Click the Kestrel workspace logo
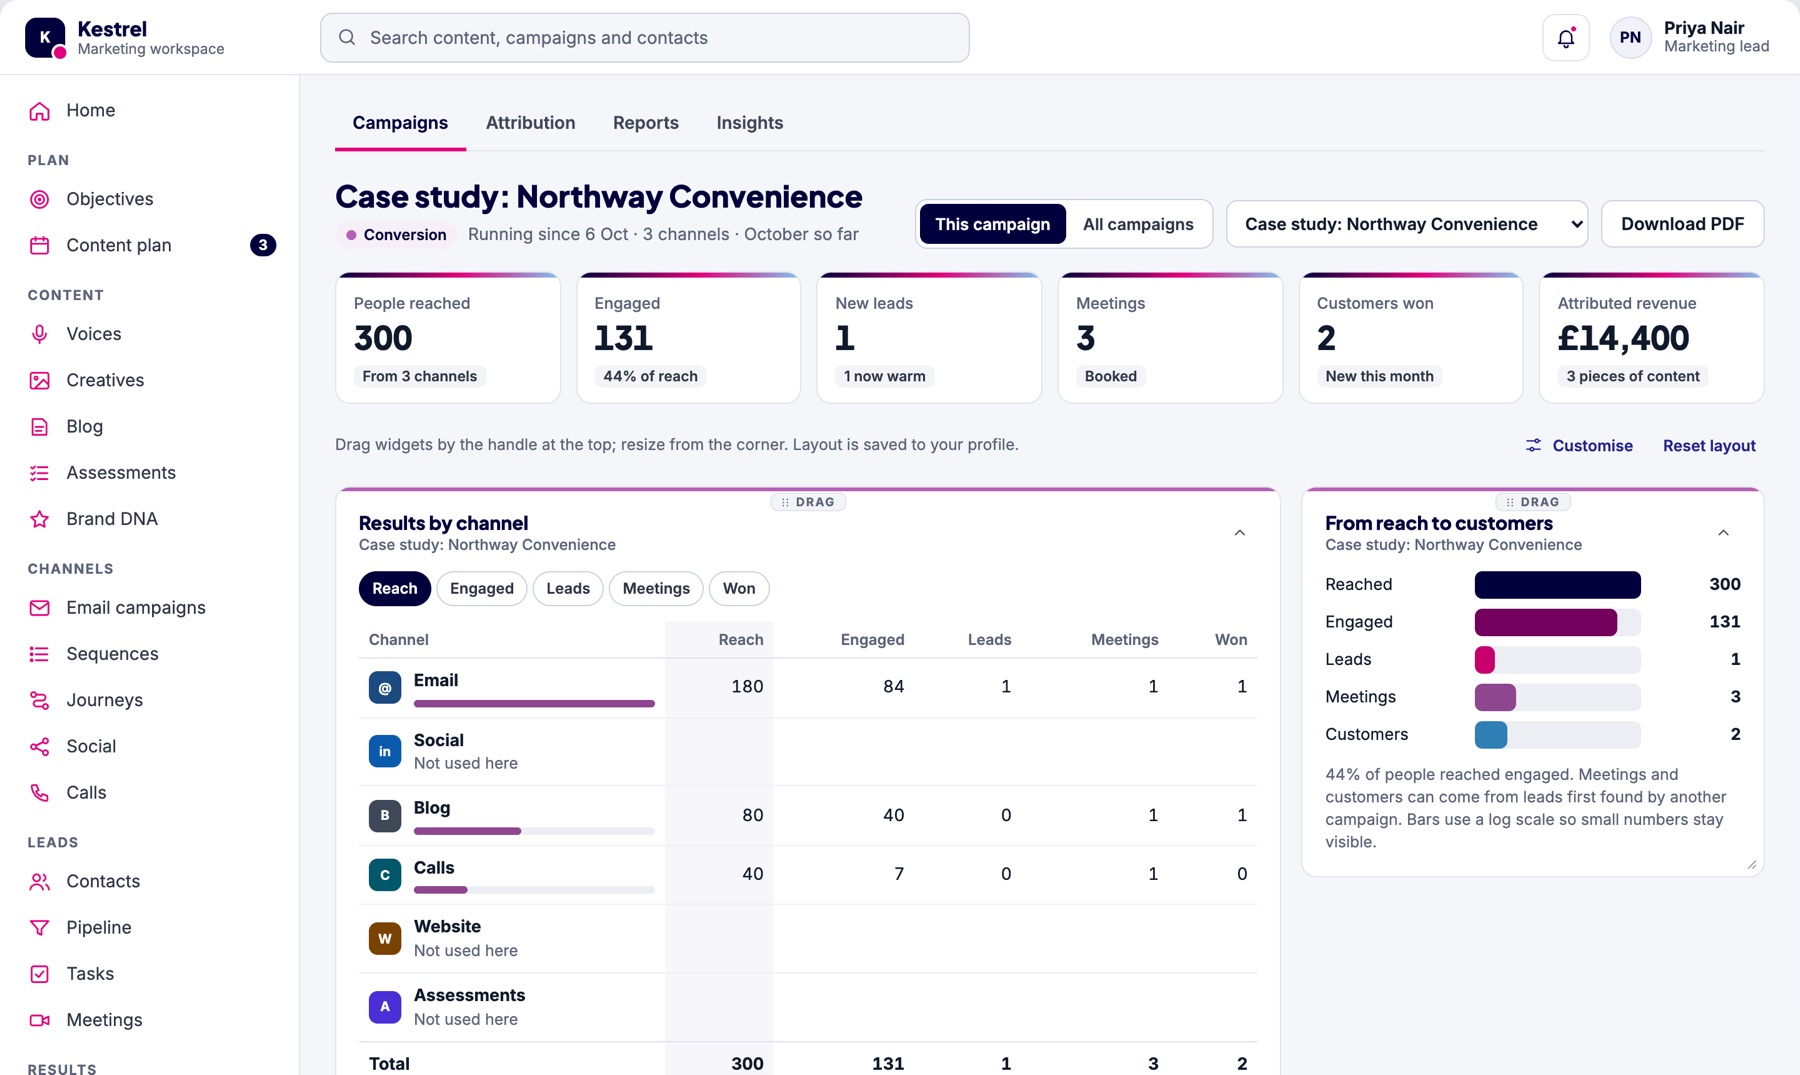 45,38
